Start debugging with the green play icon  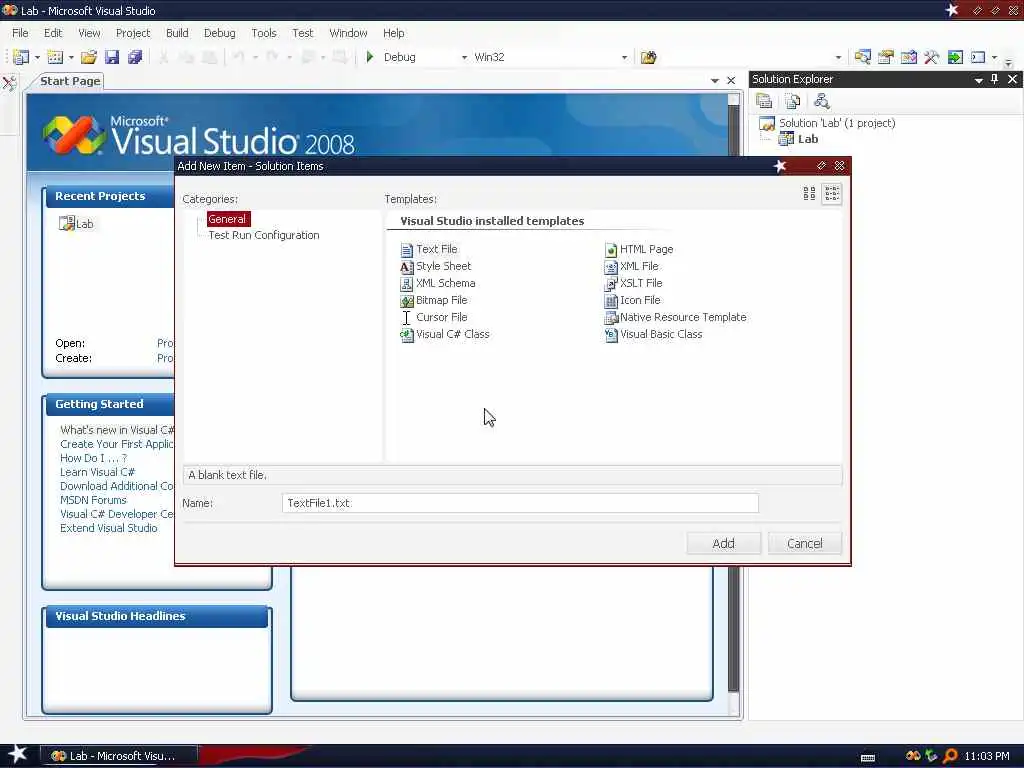click(x=370, y=57)
